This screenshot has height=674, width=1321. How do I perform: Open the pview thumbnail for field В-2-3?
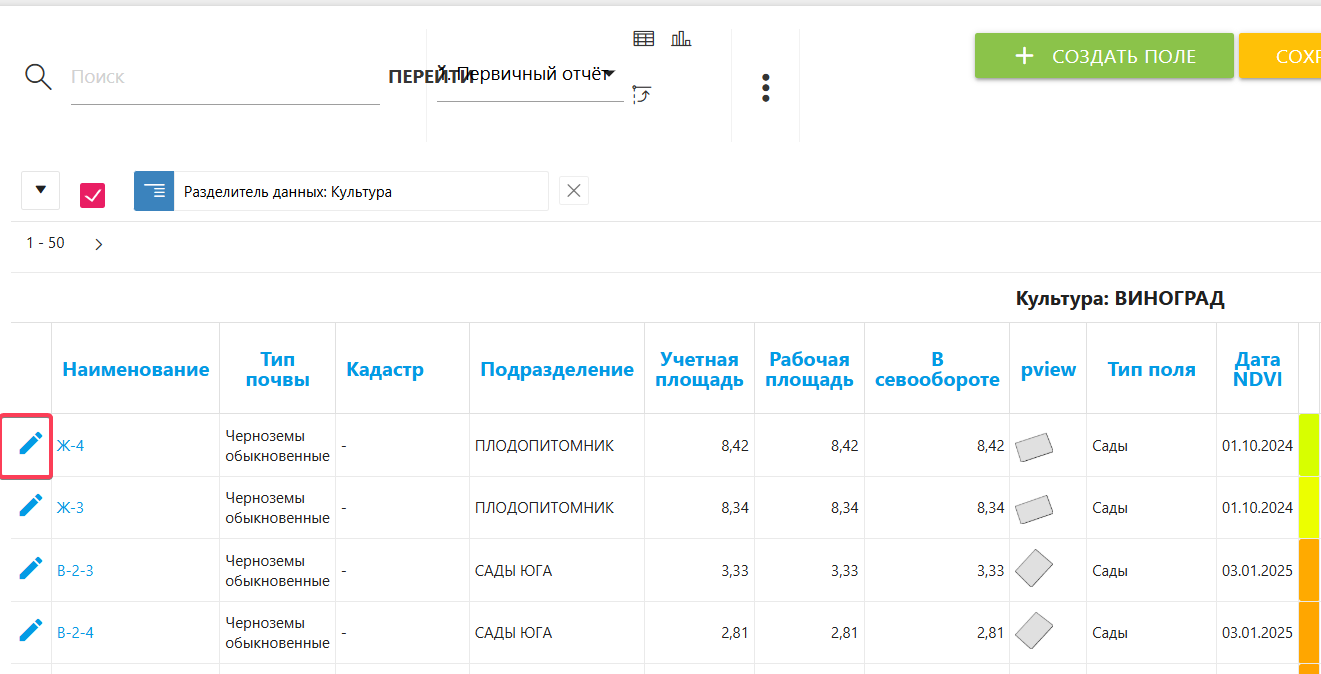point(1035,569)
